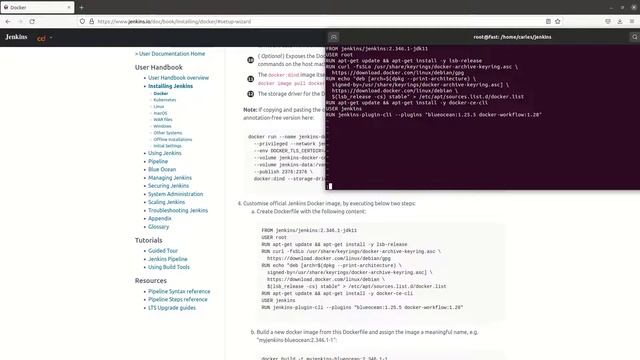Open Installing Jenkins section

[x=171, y=86]
